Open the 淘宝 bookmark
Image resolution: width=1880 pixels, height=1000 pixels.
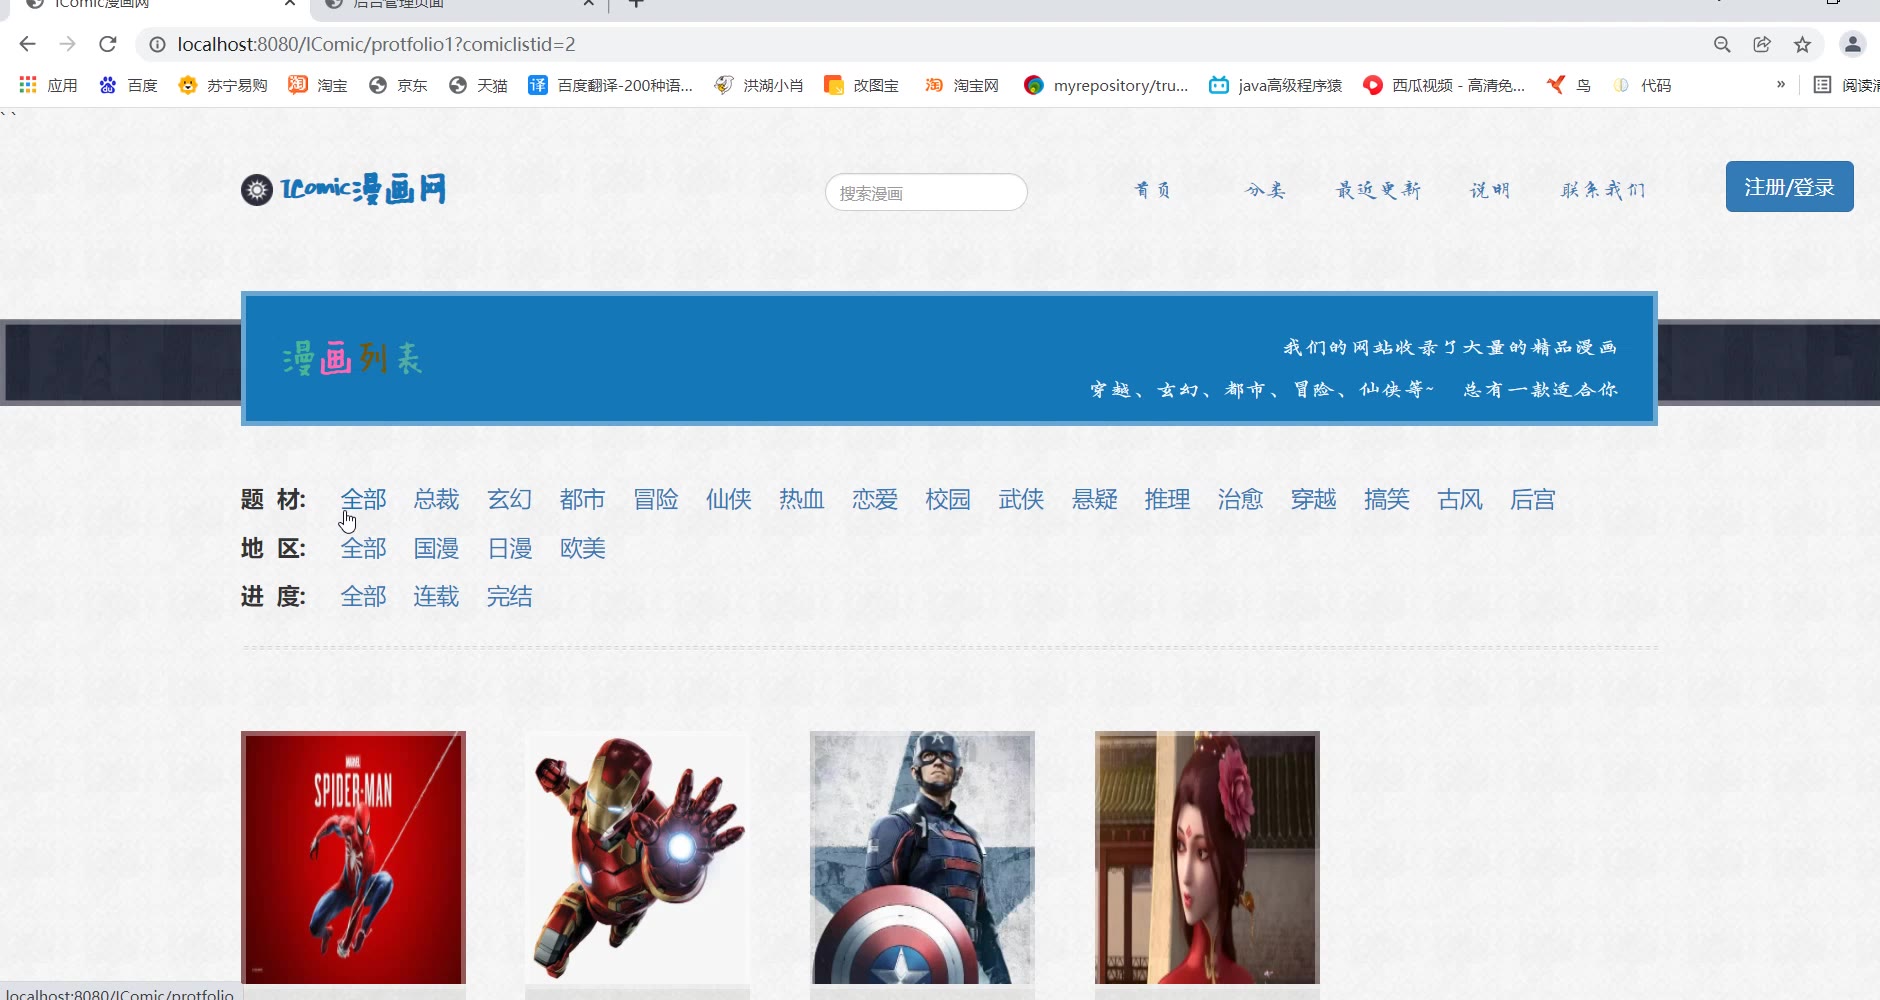click(x=318, y=85)
